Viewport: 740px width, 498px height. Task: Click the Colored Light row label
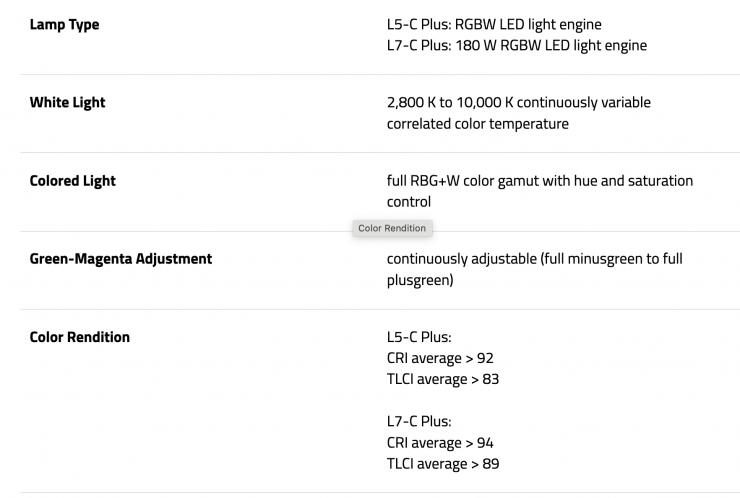pos(72,181)
